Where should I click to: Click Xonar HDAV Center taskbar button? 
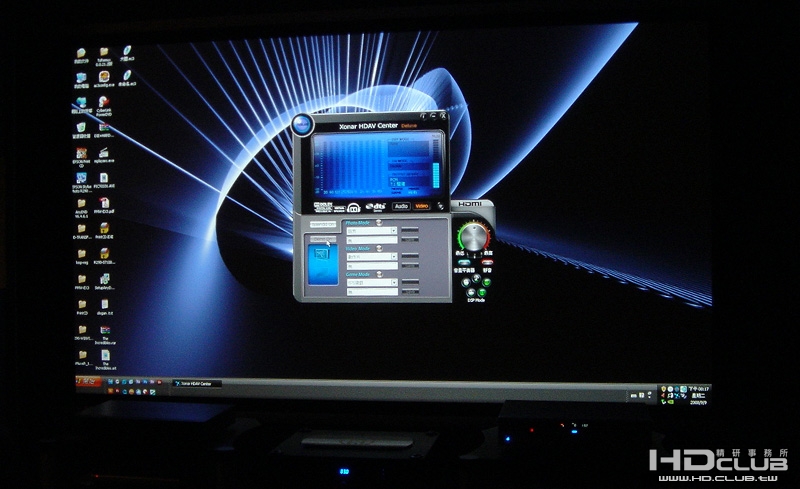click(x=196, y=383)
